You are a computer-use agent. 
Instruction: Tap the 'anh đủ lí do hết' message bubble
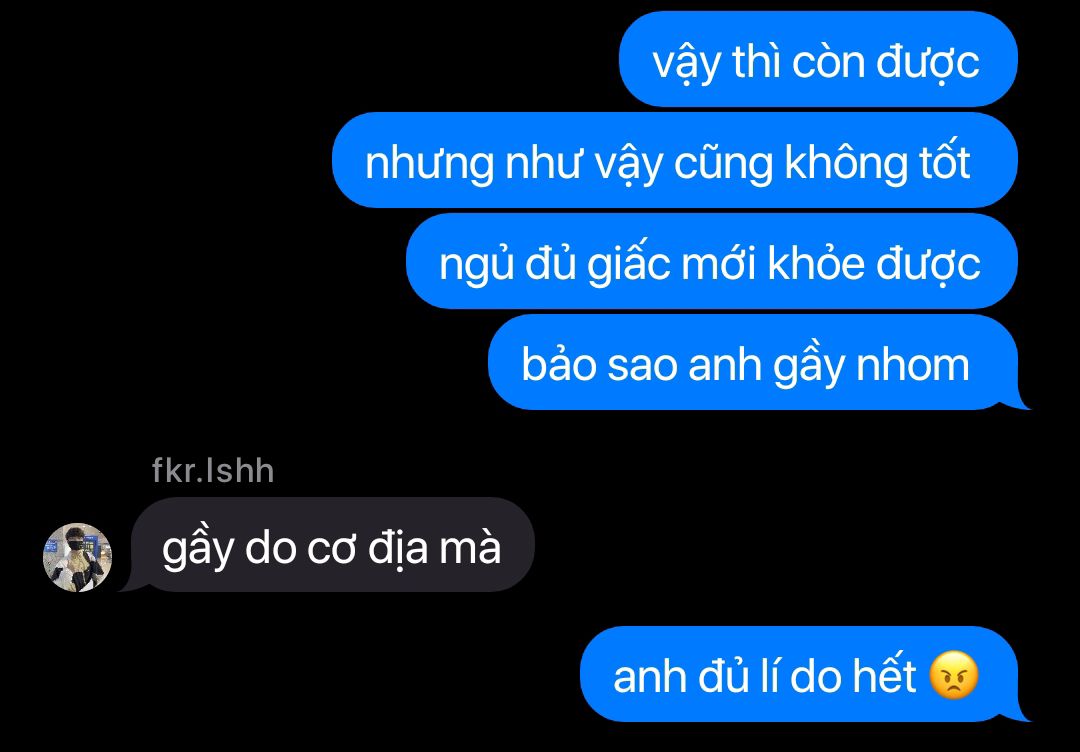click(x=799, y=675)
